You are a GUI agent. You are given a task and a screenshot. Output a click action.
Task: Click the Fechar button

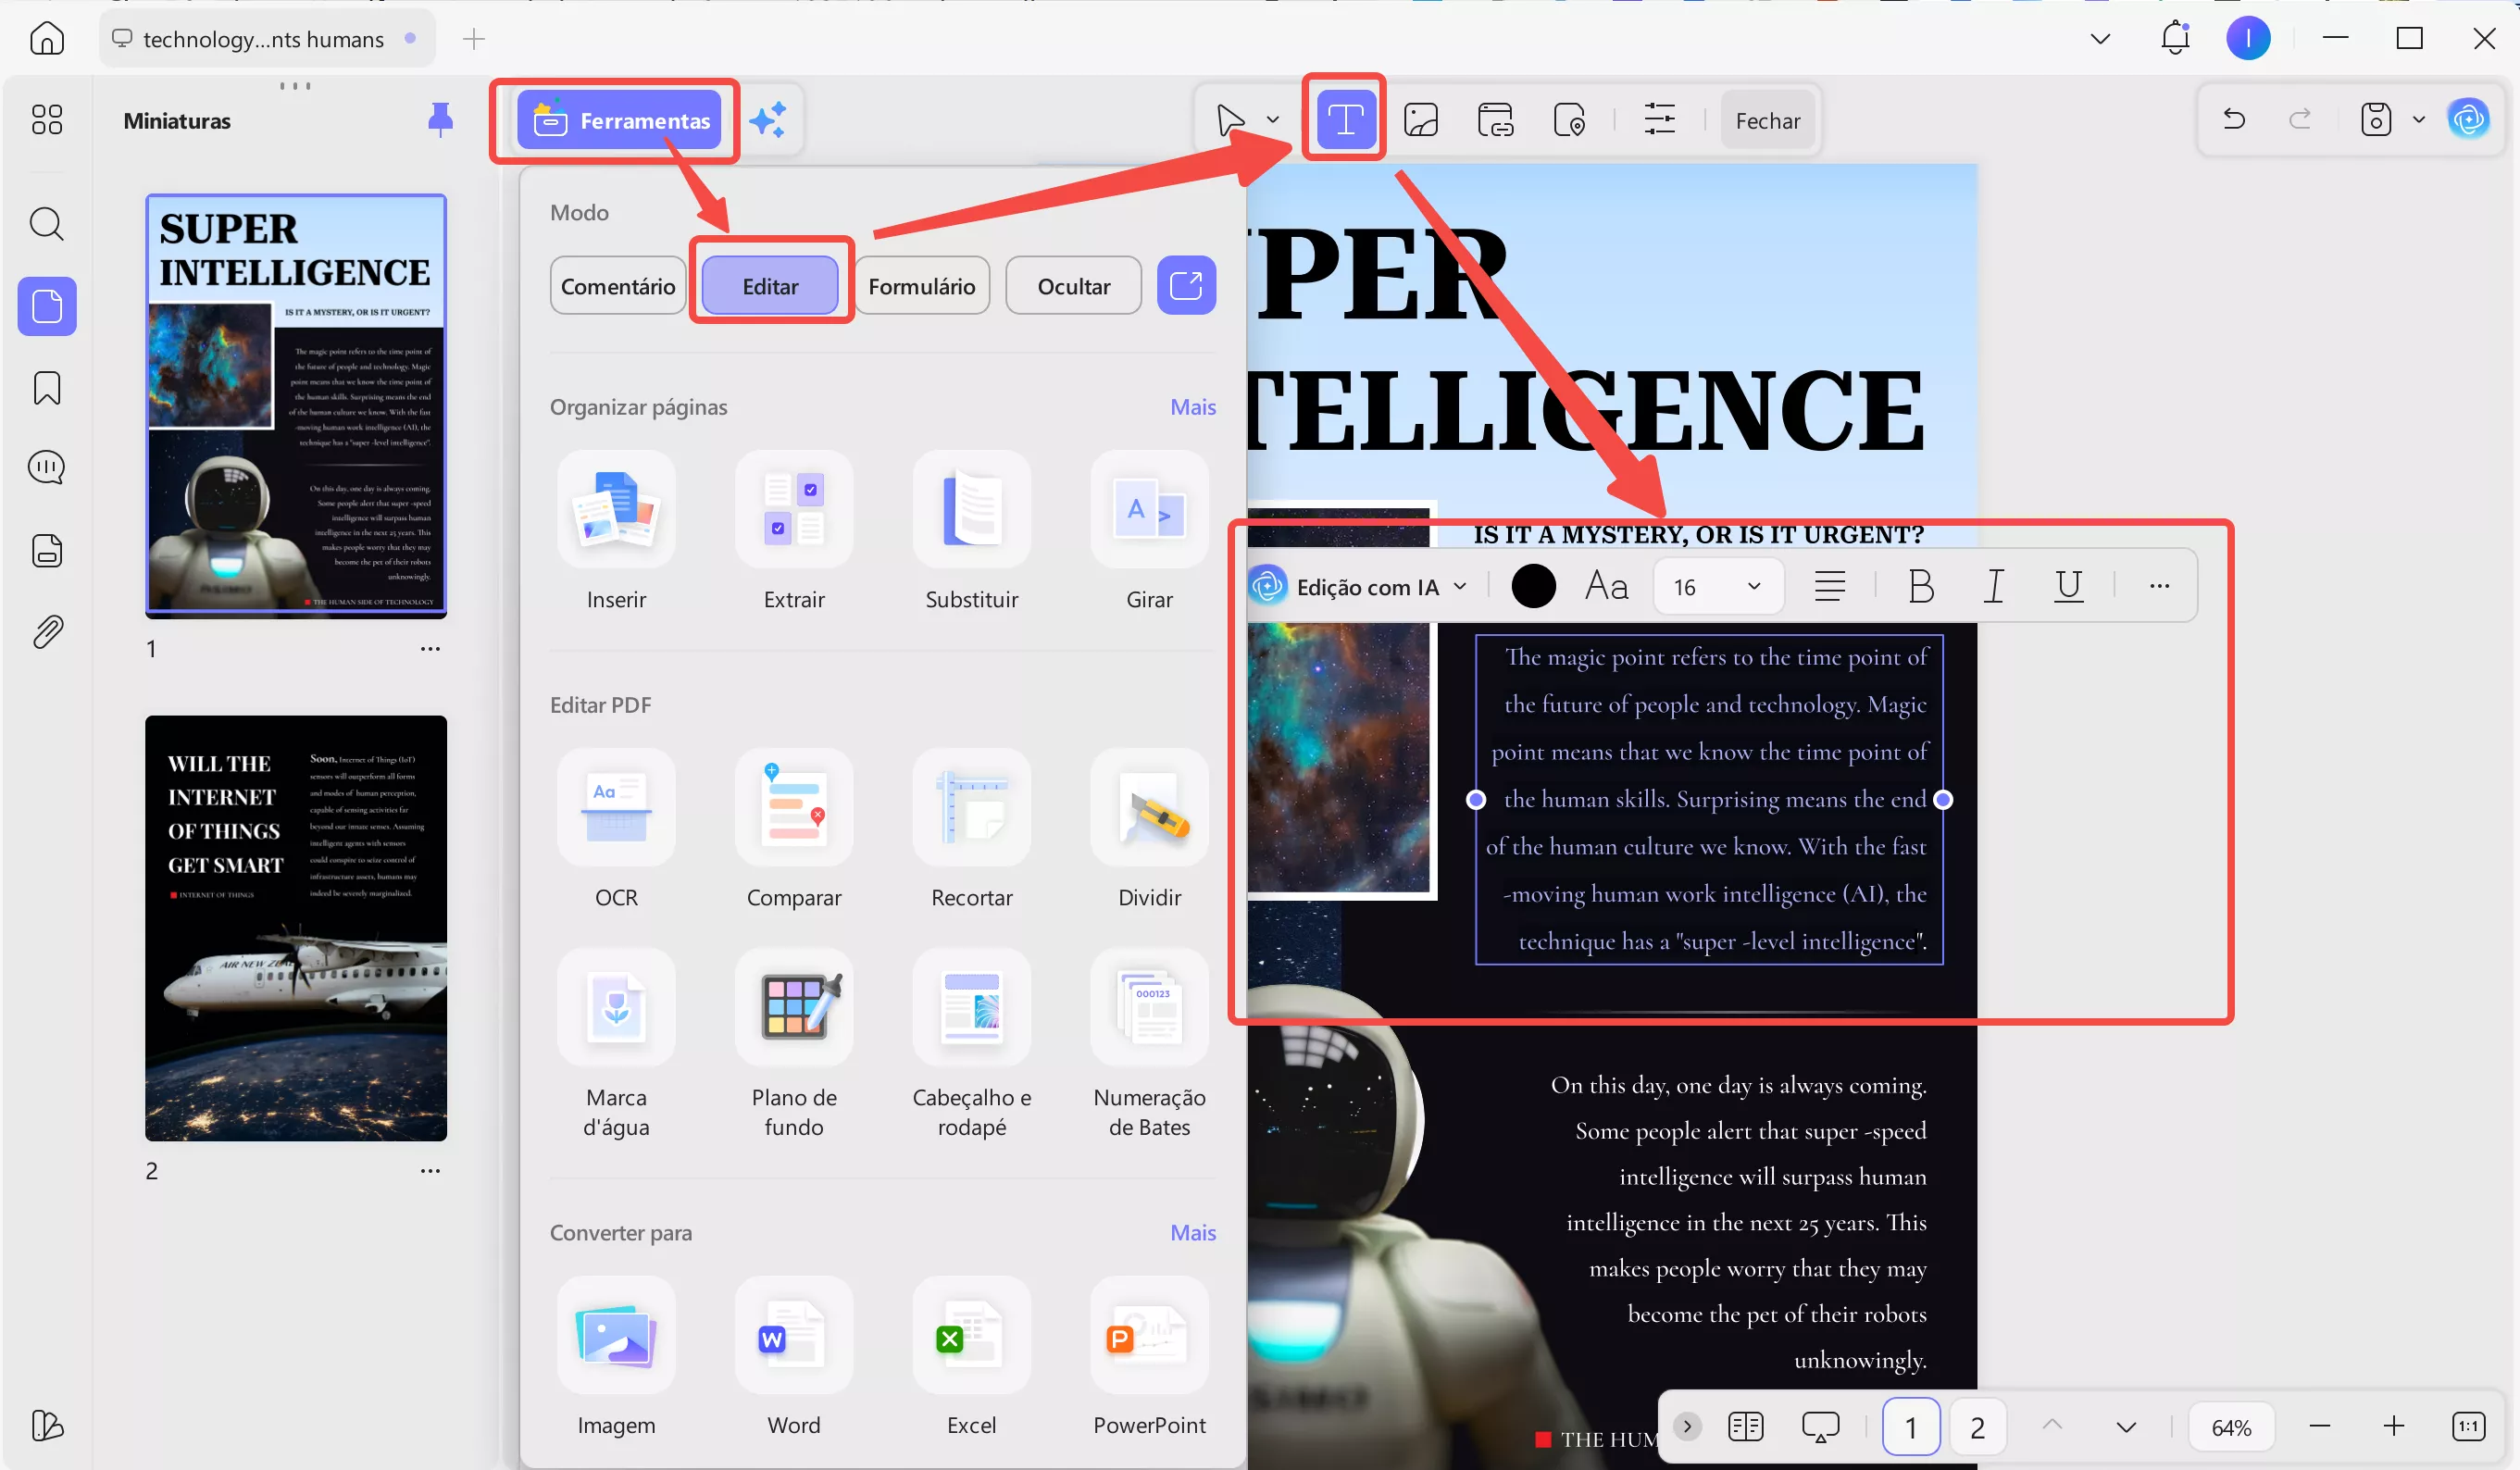1766,121
